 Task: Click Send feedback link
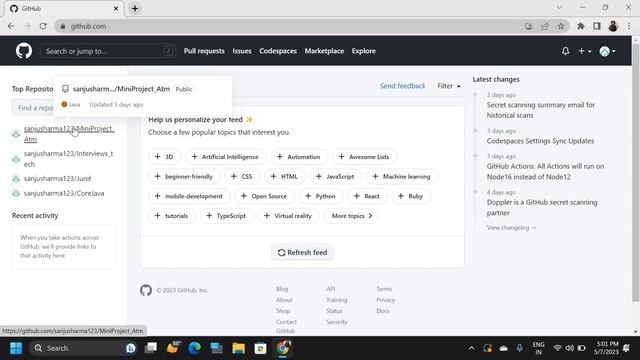click(x=402, y=86)
